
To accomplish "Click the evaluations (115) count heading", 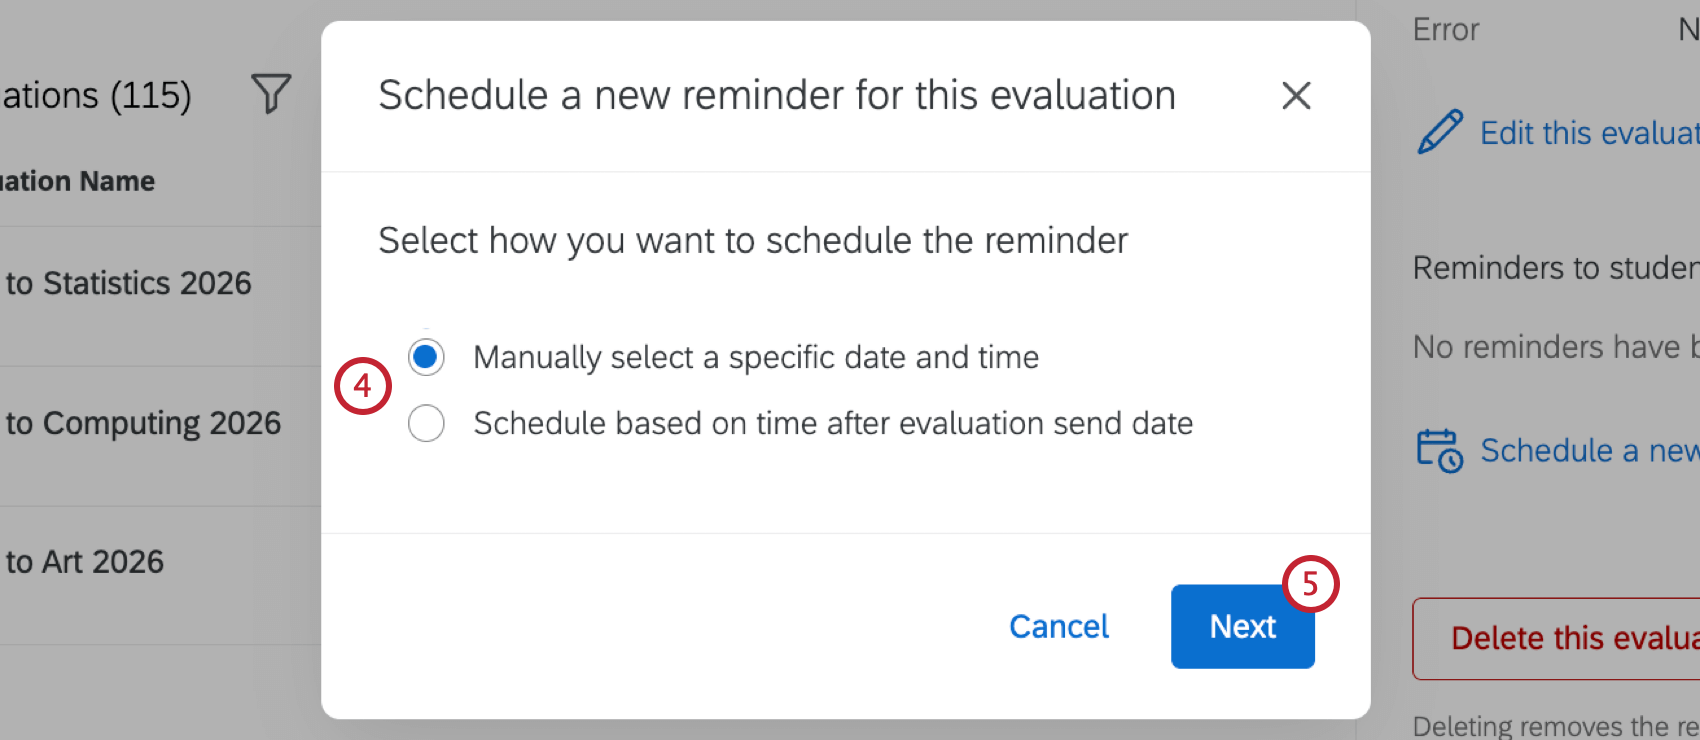I will point(96,96).
